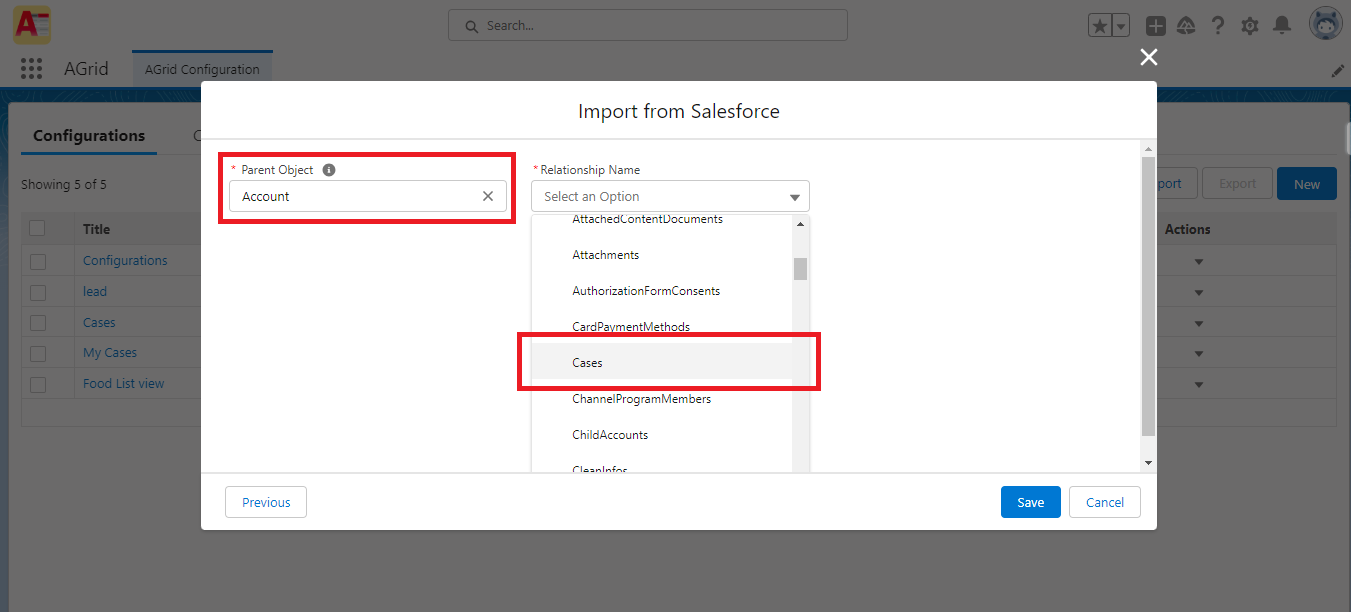Open the Global Actions plus icon
1351x612 pixels.
coord(1155,26)
